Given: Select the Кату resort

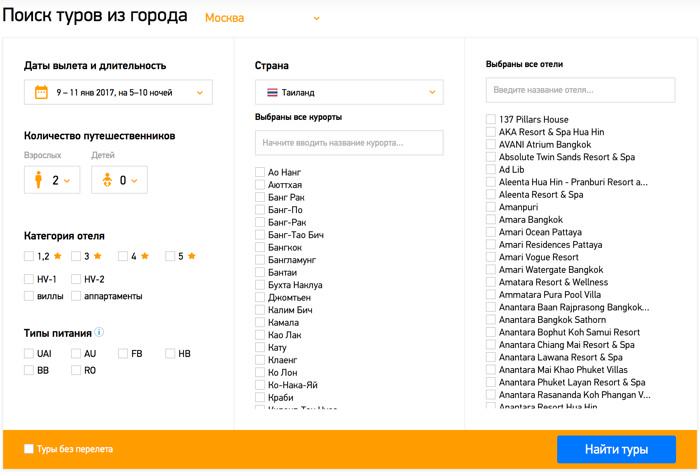Looking at the screenshot, I should point(260,347).
